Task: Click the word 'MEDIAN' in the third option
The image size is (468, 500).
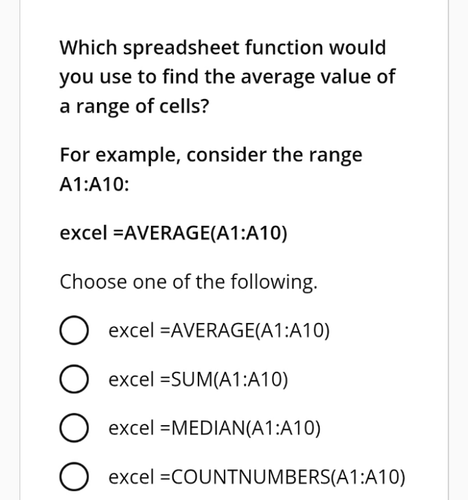Action: (208, 428)
